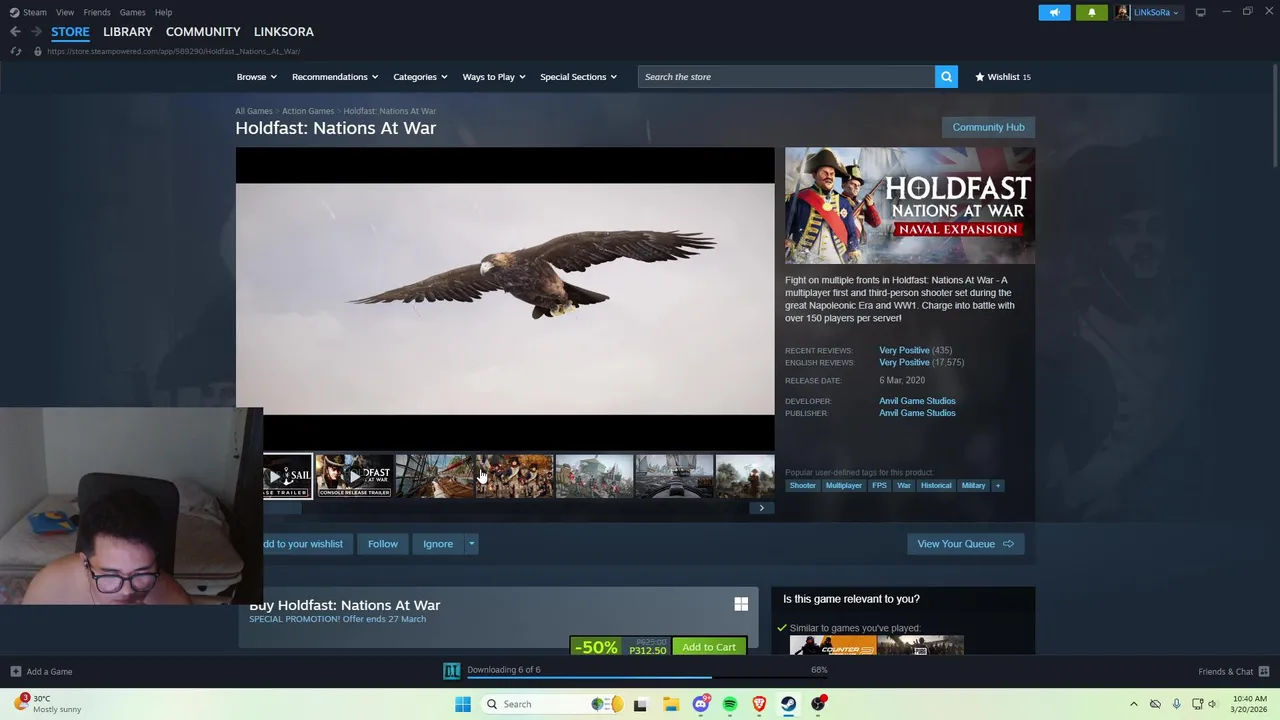This screenshot has width=1280, height=720.
Task: Expand the Recommendations dropdown
Action: click(x=335, y=77)
